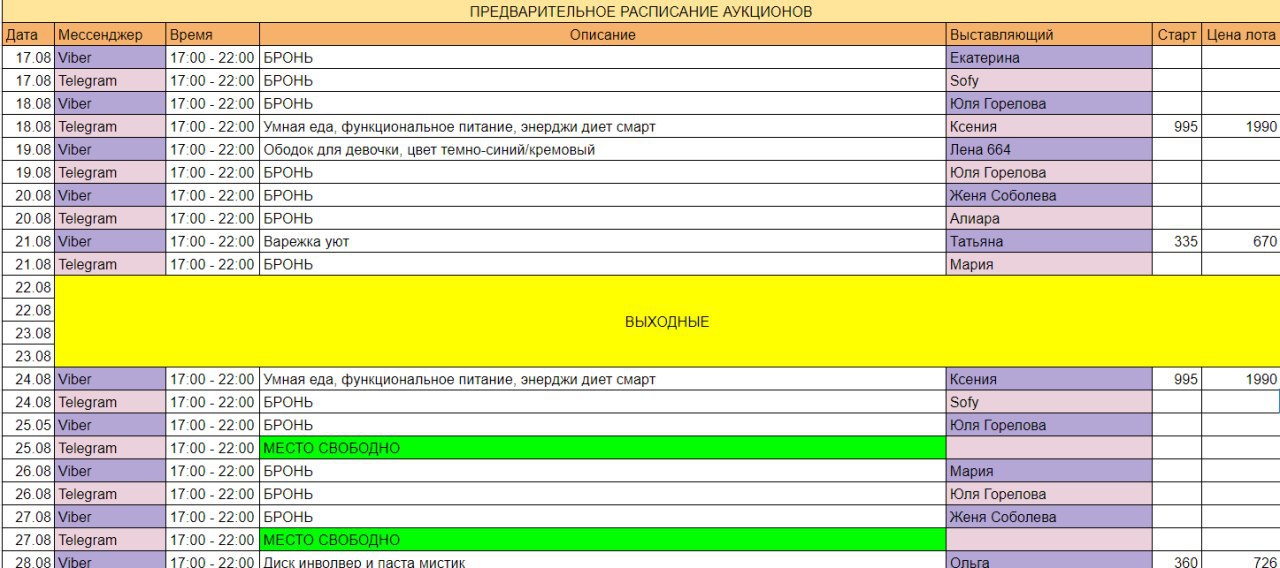This screenshot has height=568, width=1280.
Task: Select the Viber cell for 19.08
Action: coord(110,150)
